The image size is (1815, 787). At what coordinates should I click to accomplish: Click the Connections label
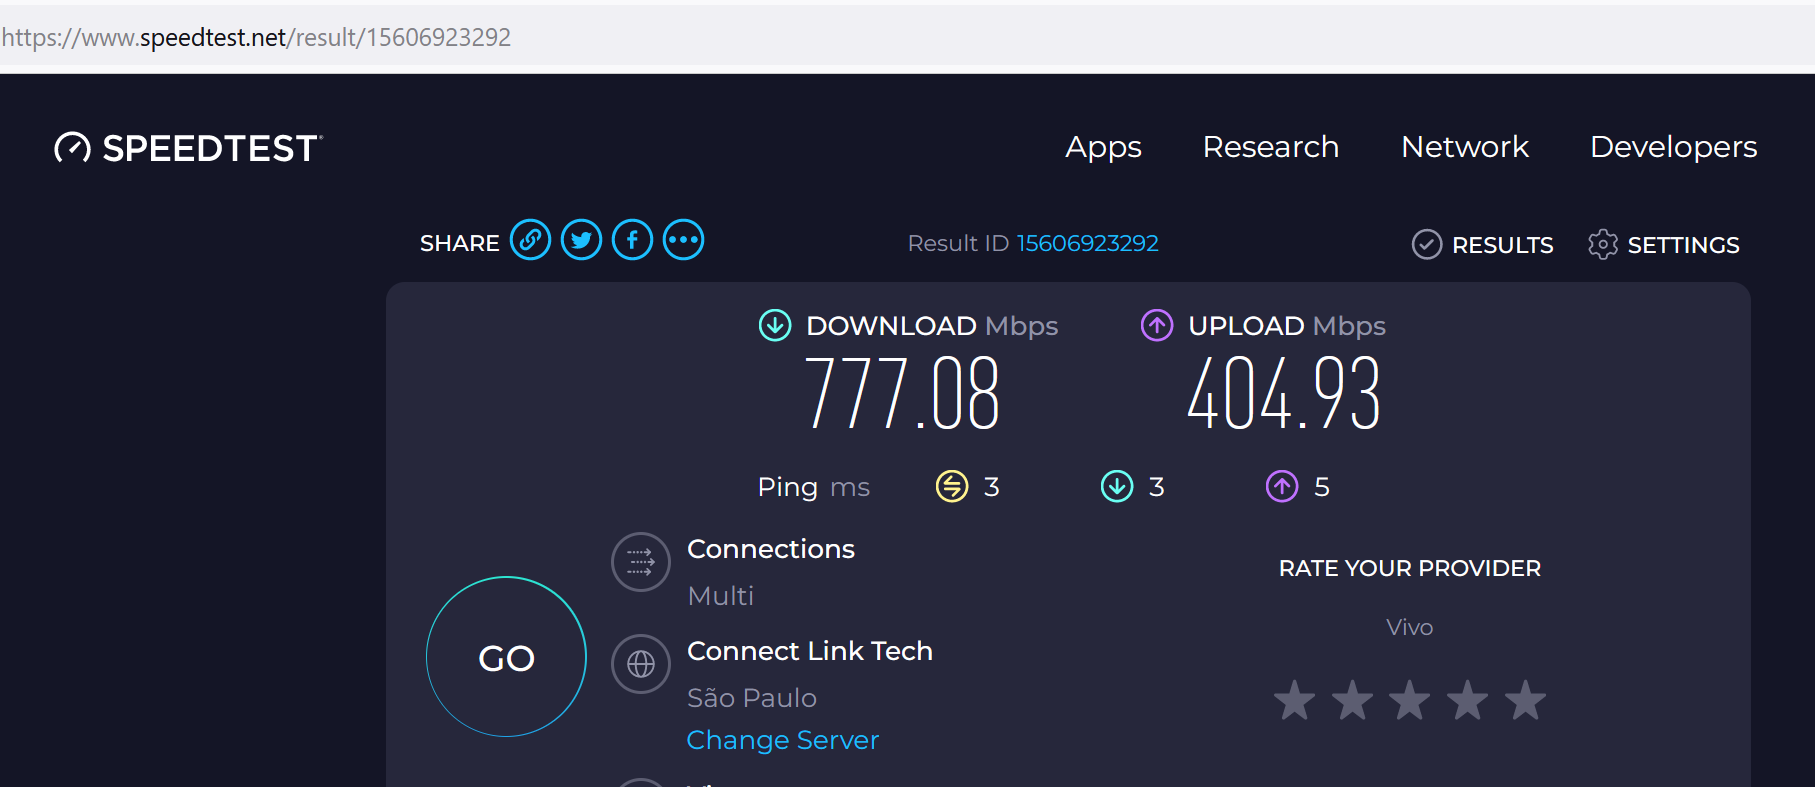[771, 549]
